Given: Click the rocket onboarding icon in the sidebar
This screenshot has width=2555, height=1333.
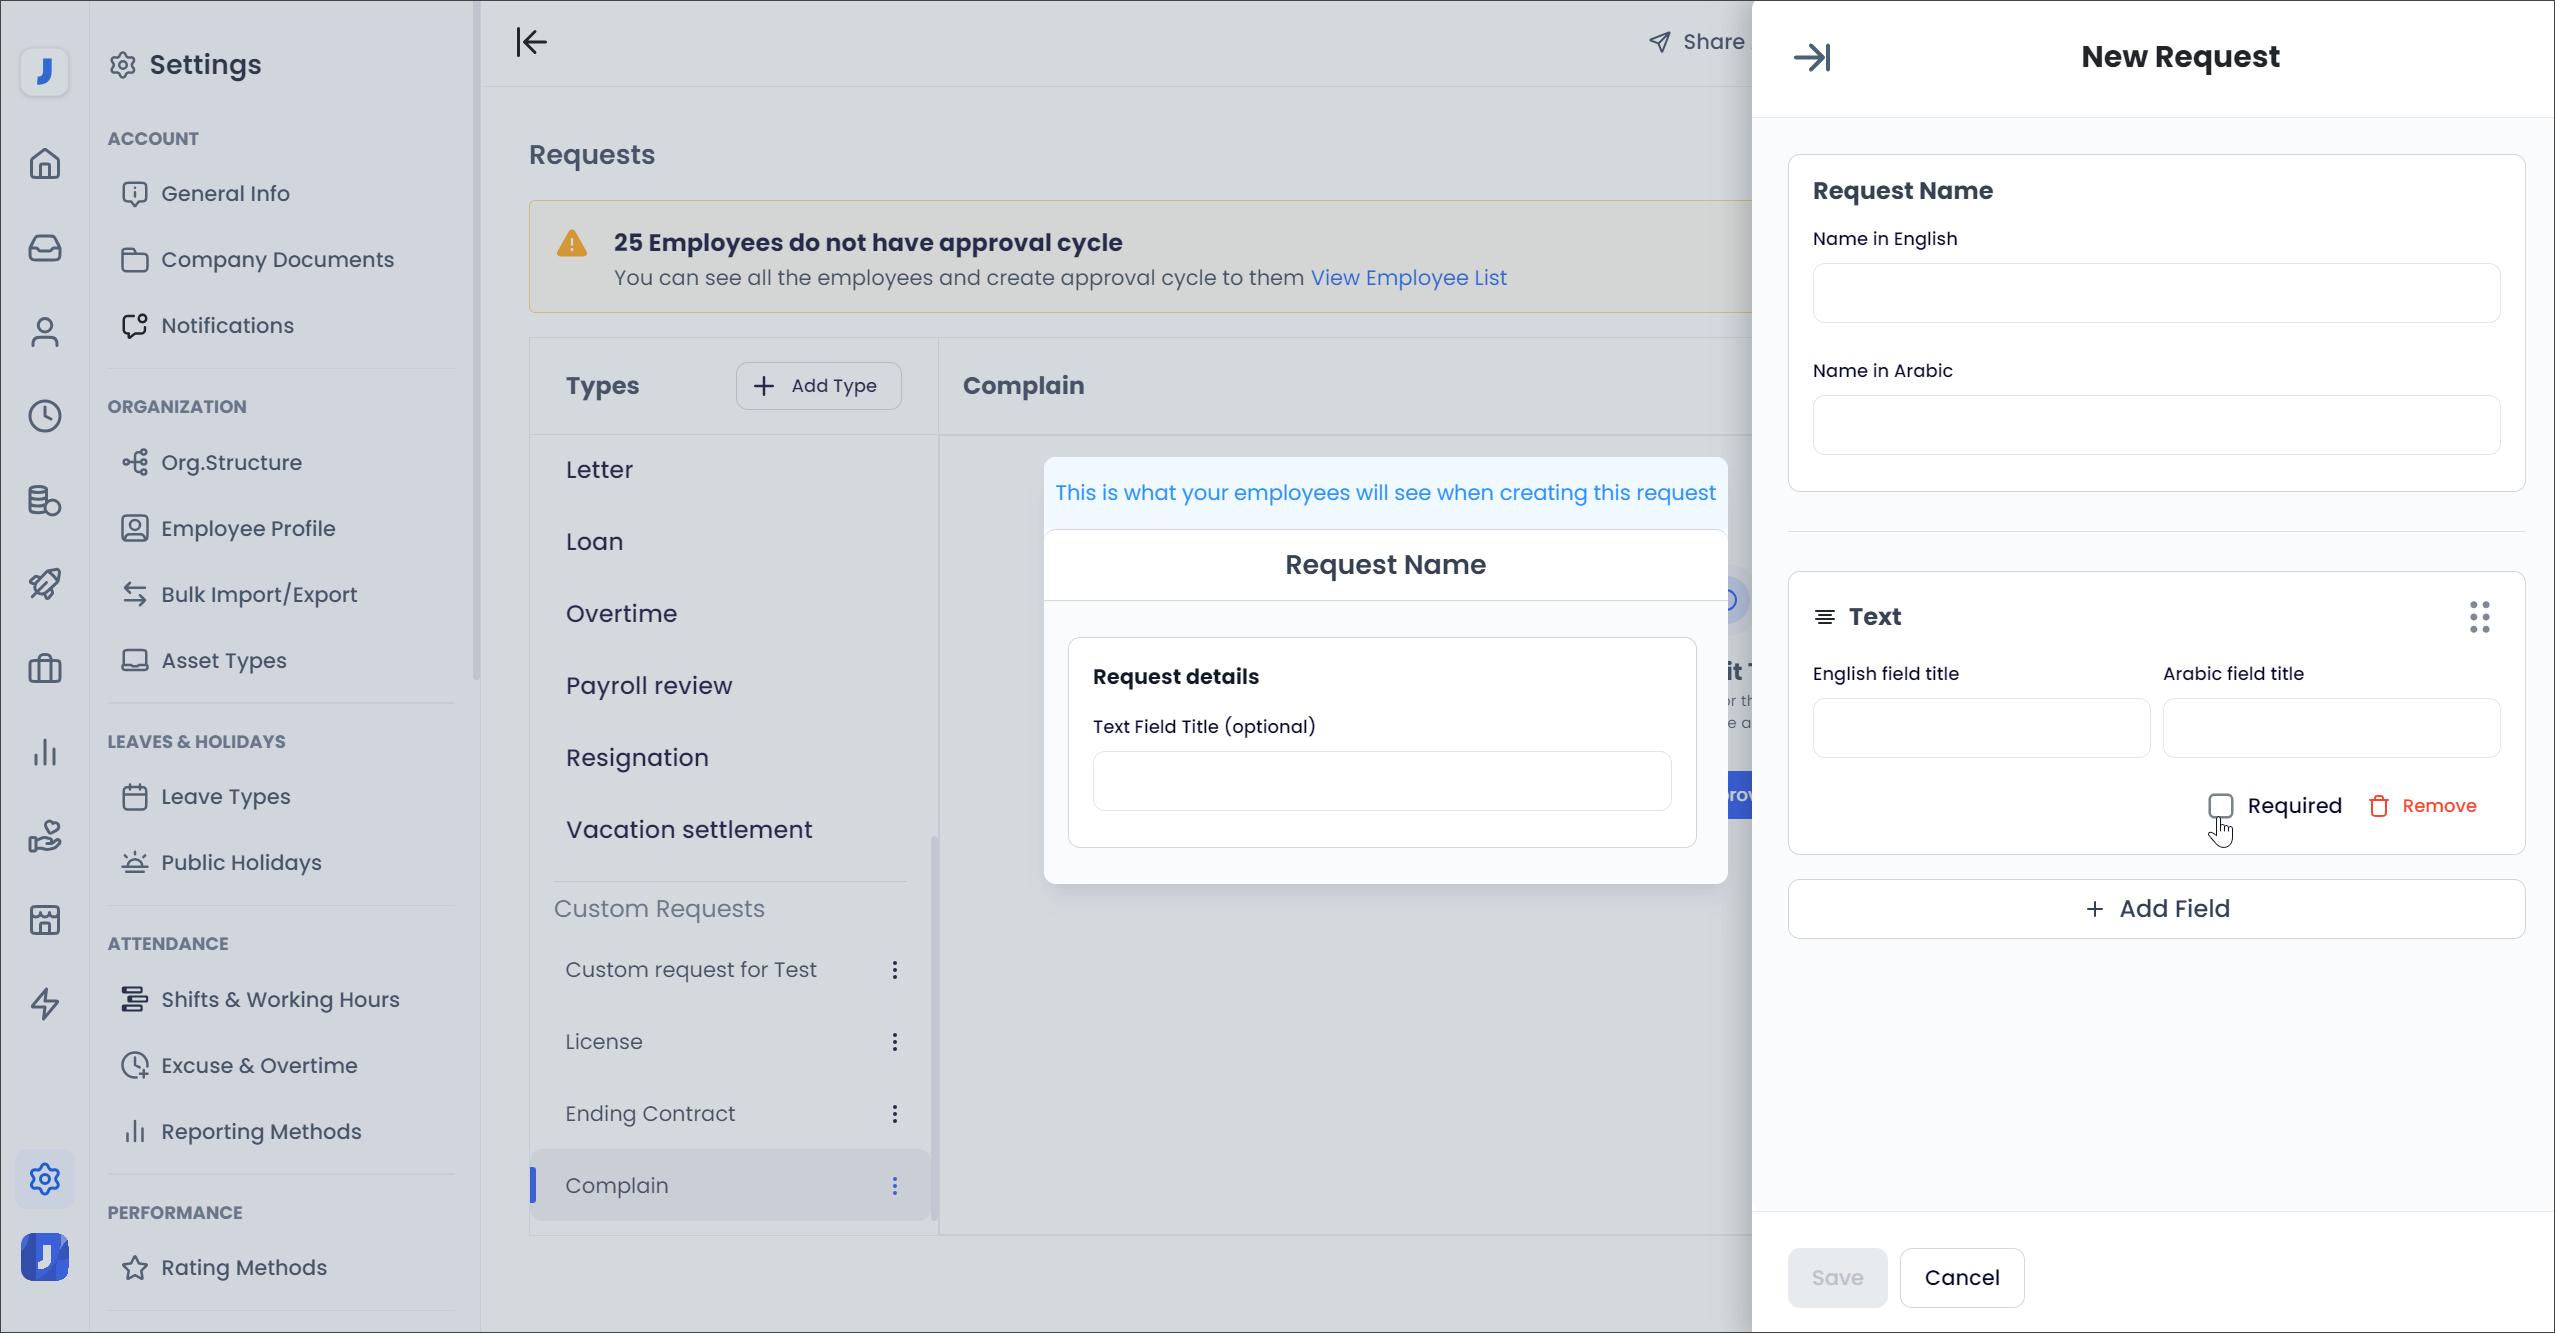Looking at the screenshot, I should pyautogui.click(x=45, y=585).
